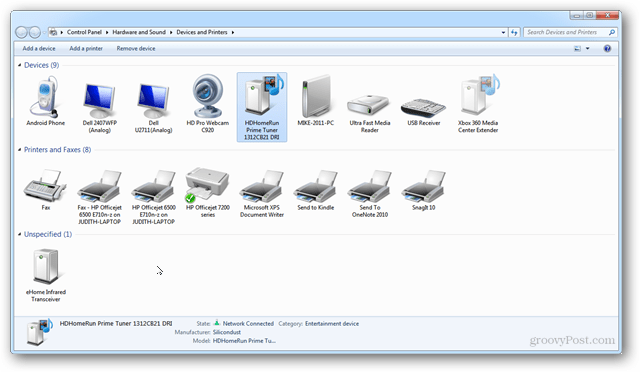Click the Back navigation arrow
Viewport: 640px width, 372px height.
[x=22, y=32]
